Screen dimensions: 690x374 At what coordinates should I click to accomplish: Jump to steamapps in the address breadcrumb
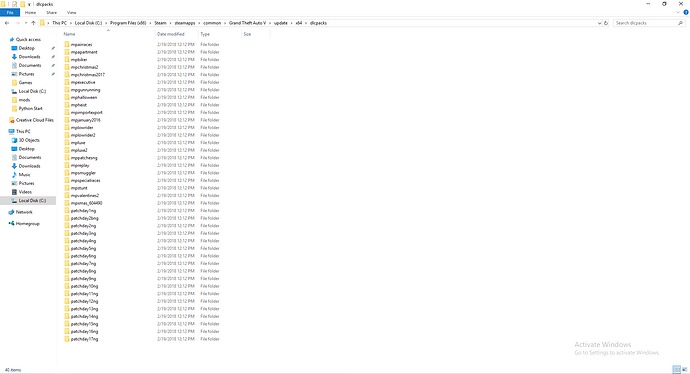185,23
